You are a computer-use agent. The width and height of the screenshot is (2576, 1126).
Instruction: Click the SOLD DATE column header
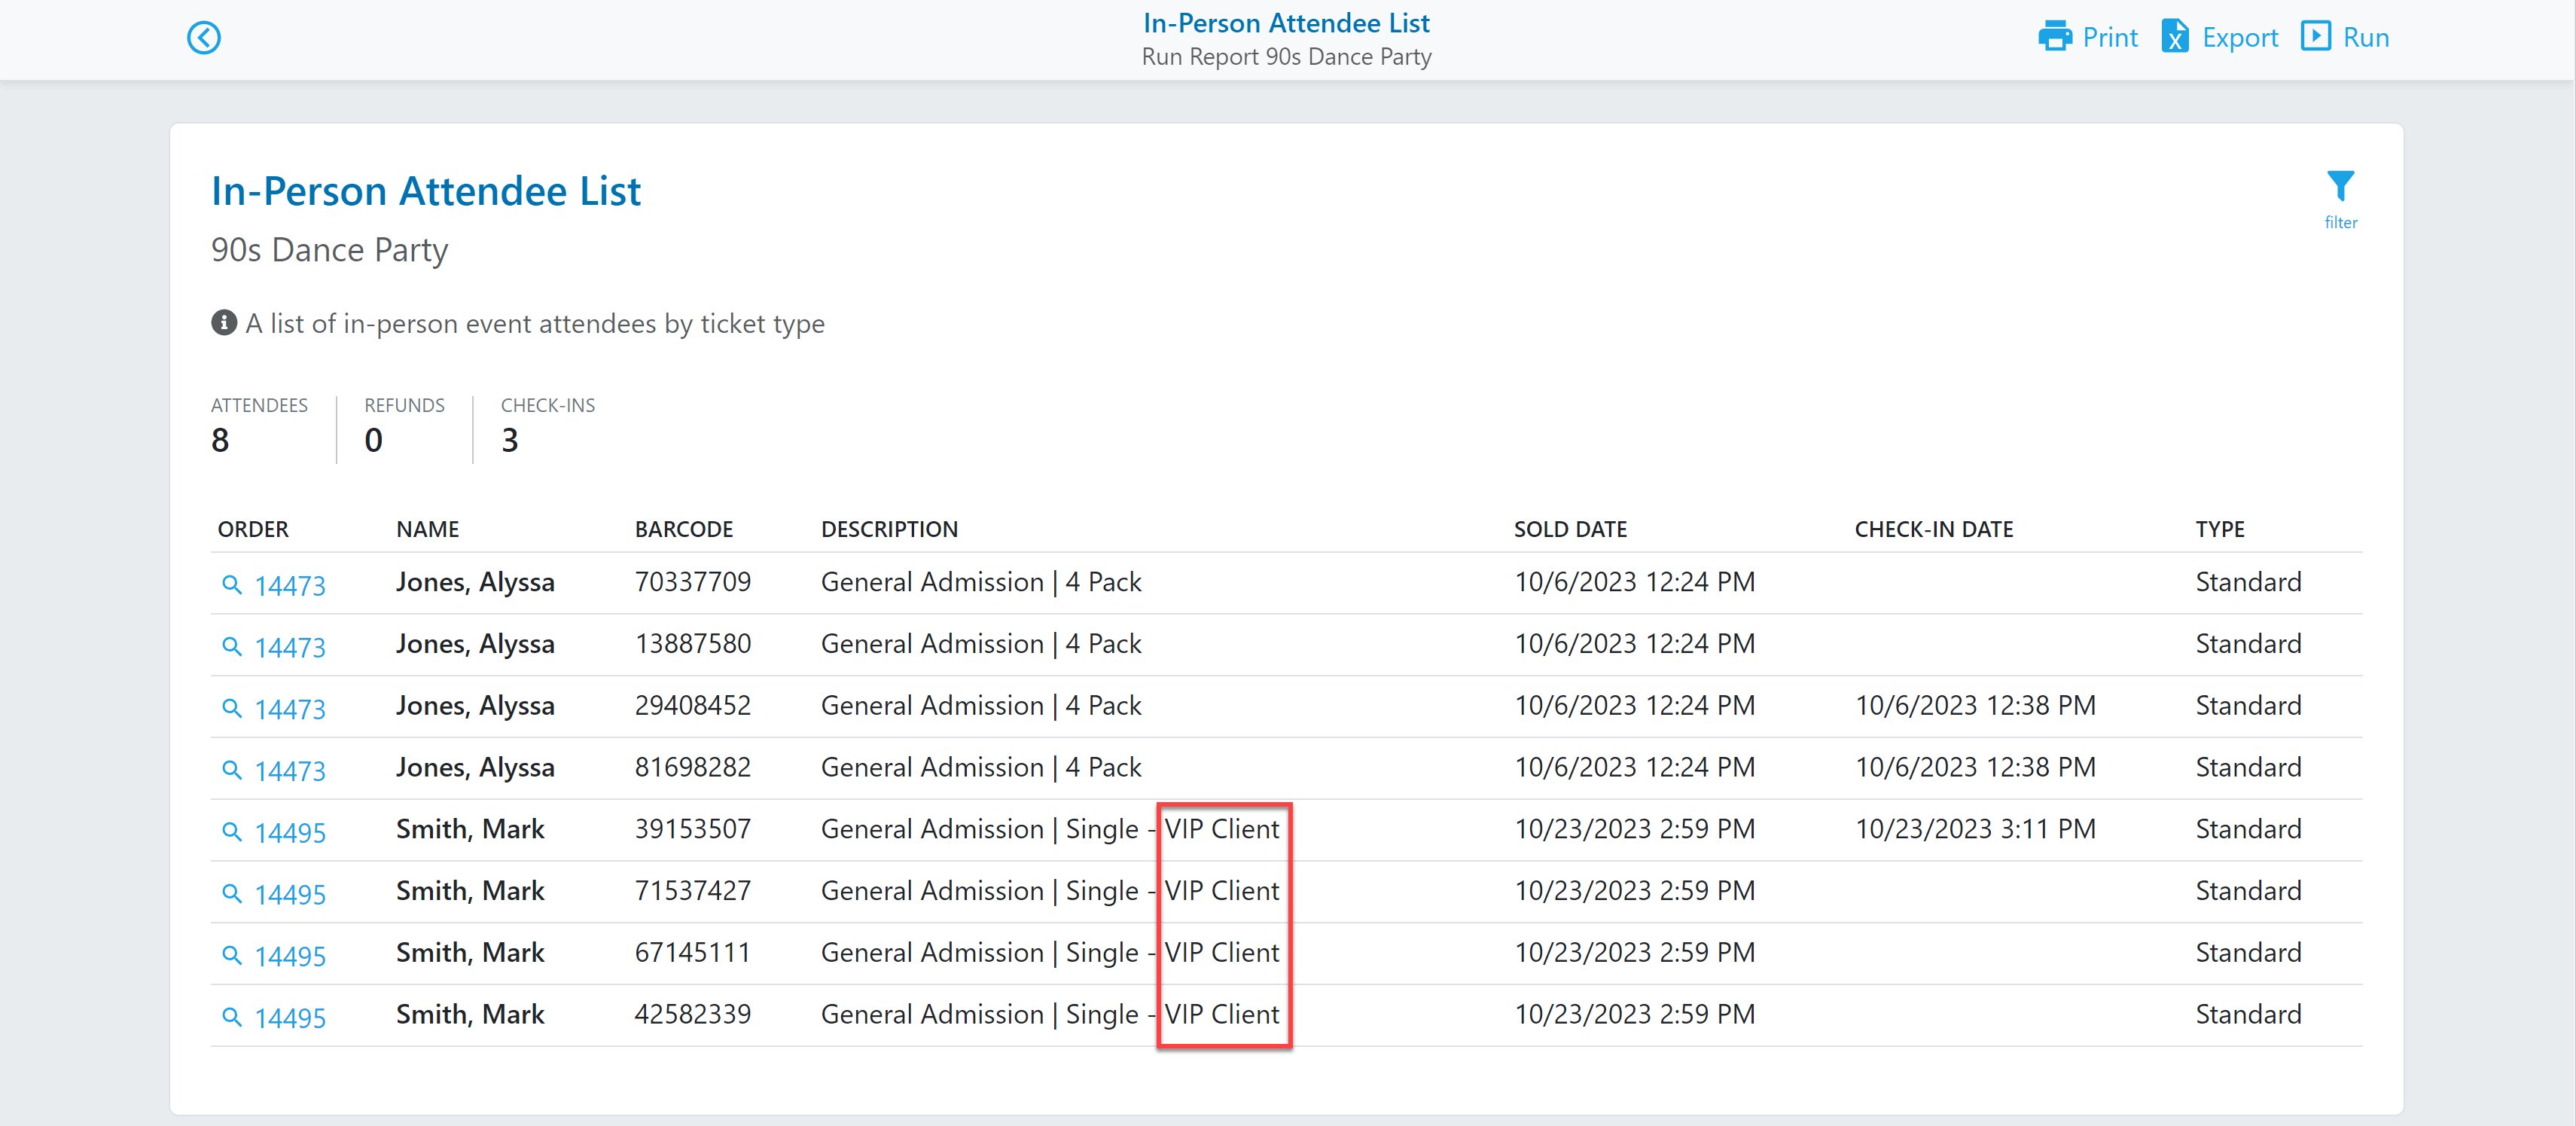click(x=1570, y=530)
